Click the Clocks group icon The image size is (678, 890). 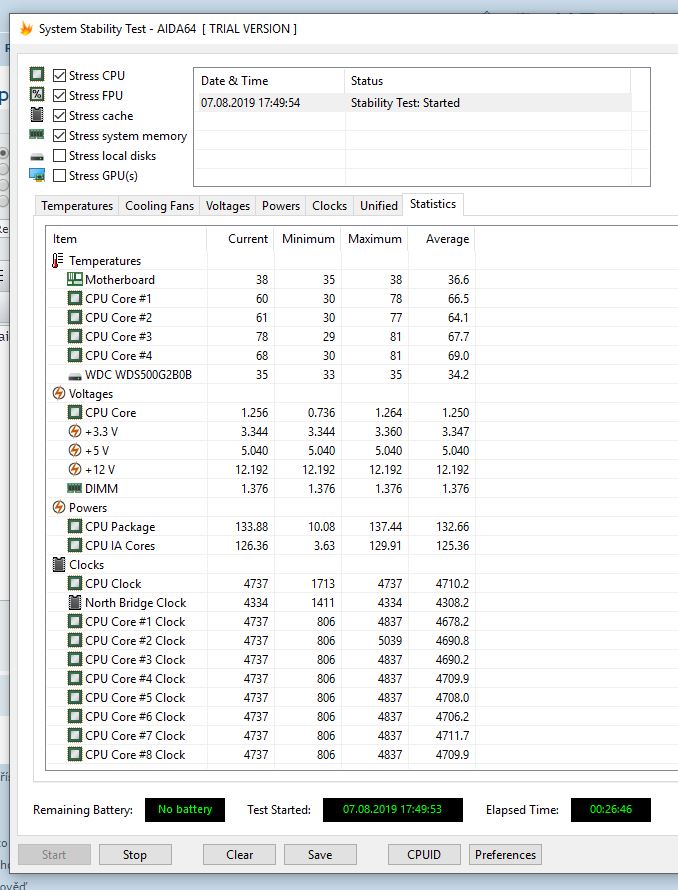(58, 564)
